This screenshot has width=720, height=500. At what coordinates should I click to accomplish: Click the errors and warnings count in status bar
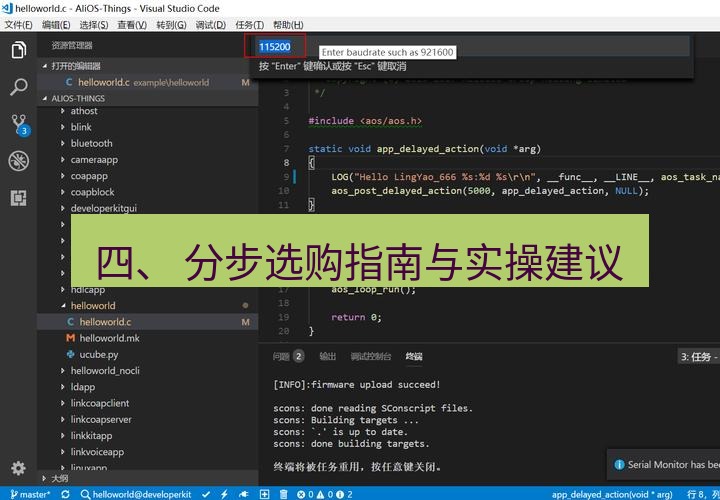tap(325, 494)
